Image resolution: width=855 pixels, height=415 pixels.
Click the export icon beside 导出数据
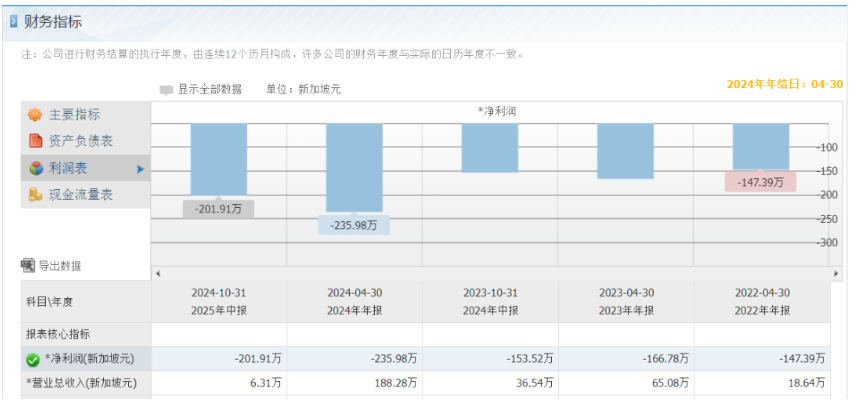(27, 266)
